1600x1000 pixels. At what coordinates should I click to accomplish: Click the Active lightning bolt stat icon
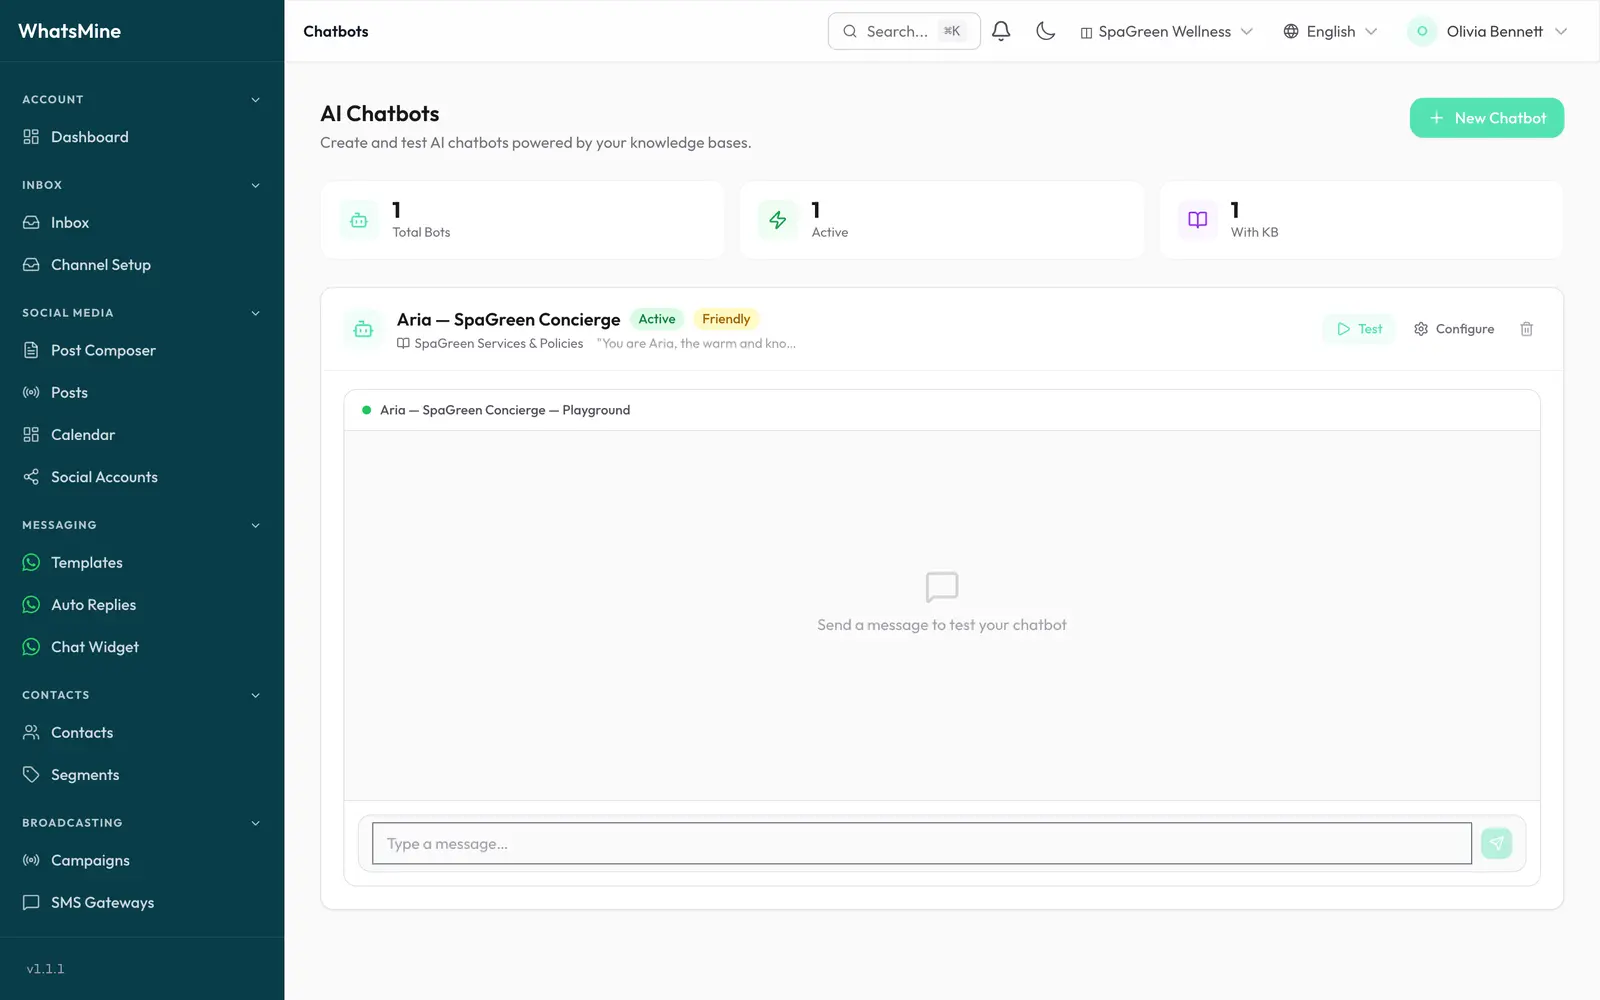[778, 220]
